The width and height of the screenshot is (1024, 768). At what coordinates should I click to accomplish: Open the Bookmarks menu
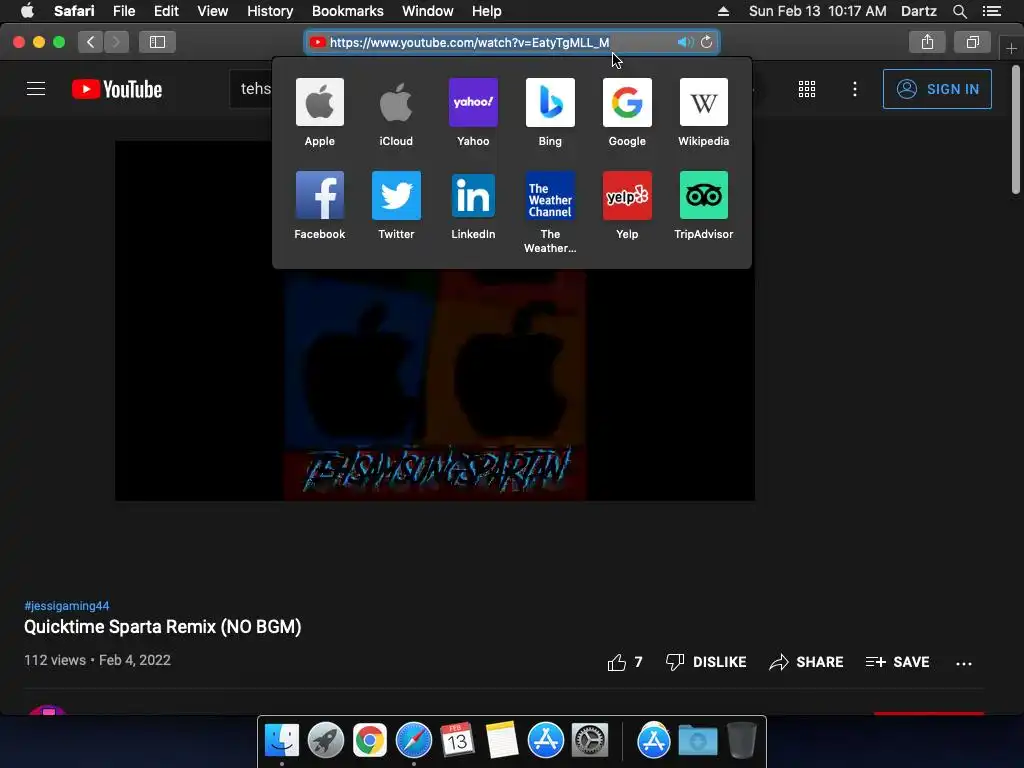(347, 11)
